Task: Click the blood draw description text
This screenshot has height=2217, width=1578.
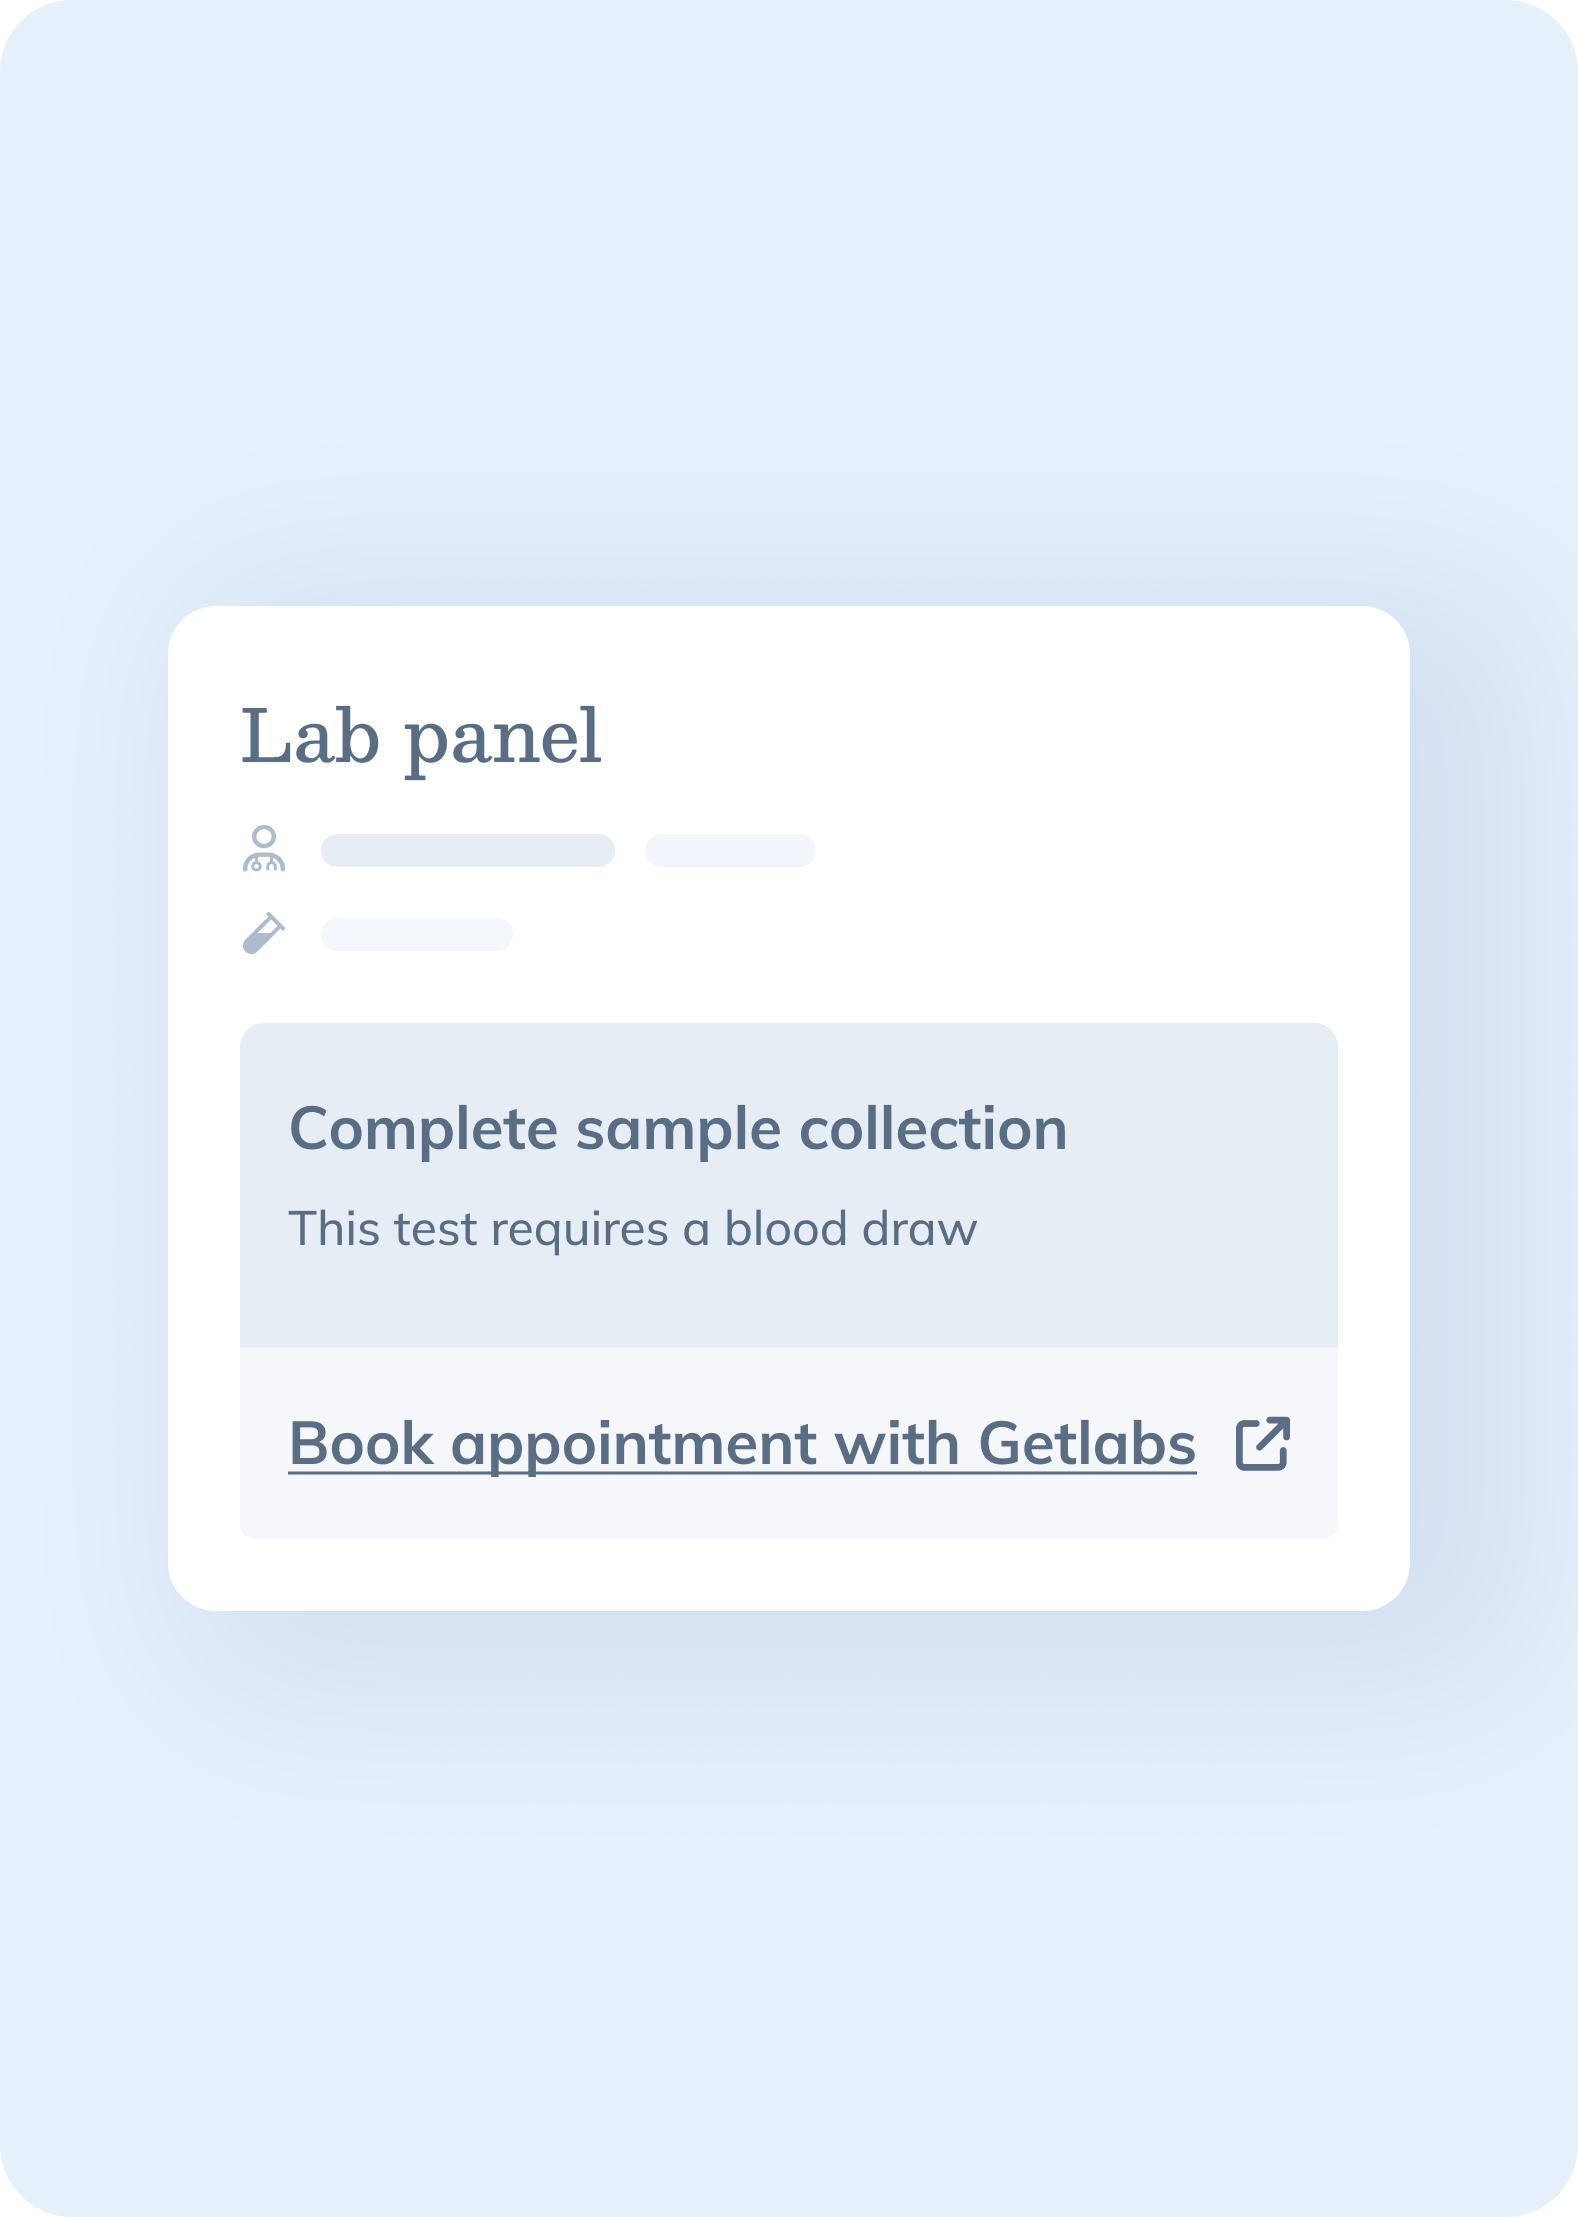Action: (633, 1229)
